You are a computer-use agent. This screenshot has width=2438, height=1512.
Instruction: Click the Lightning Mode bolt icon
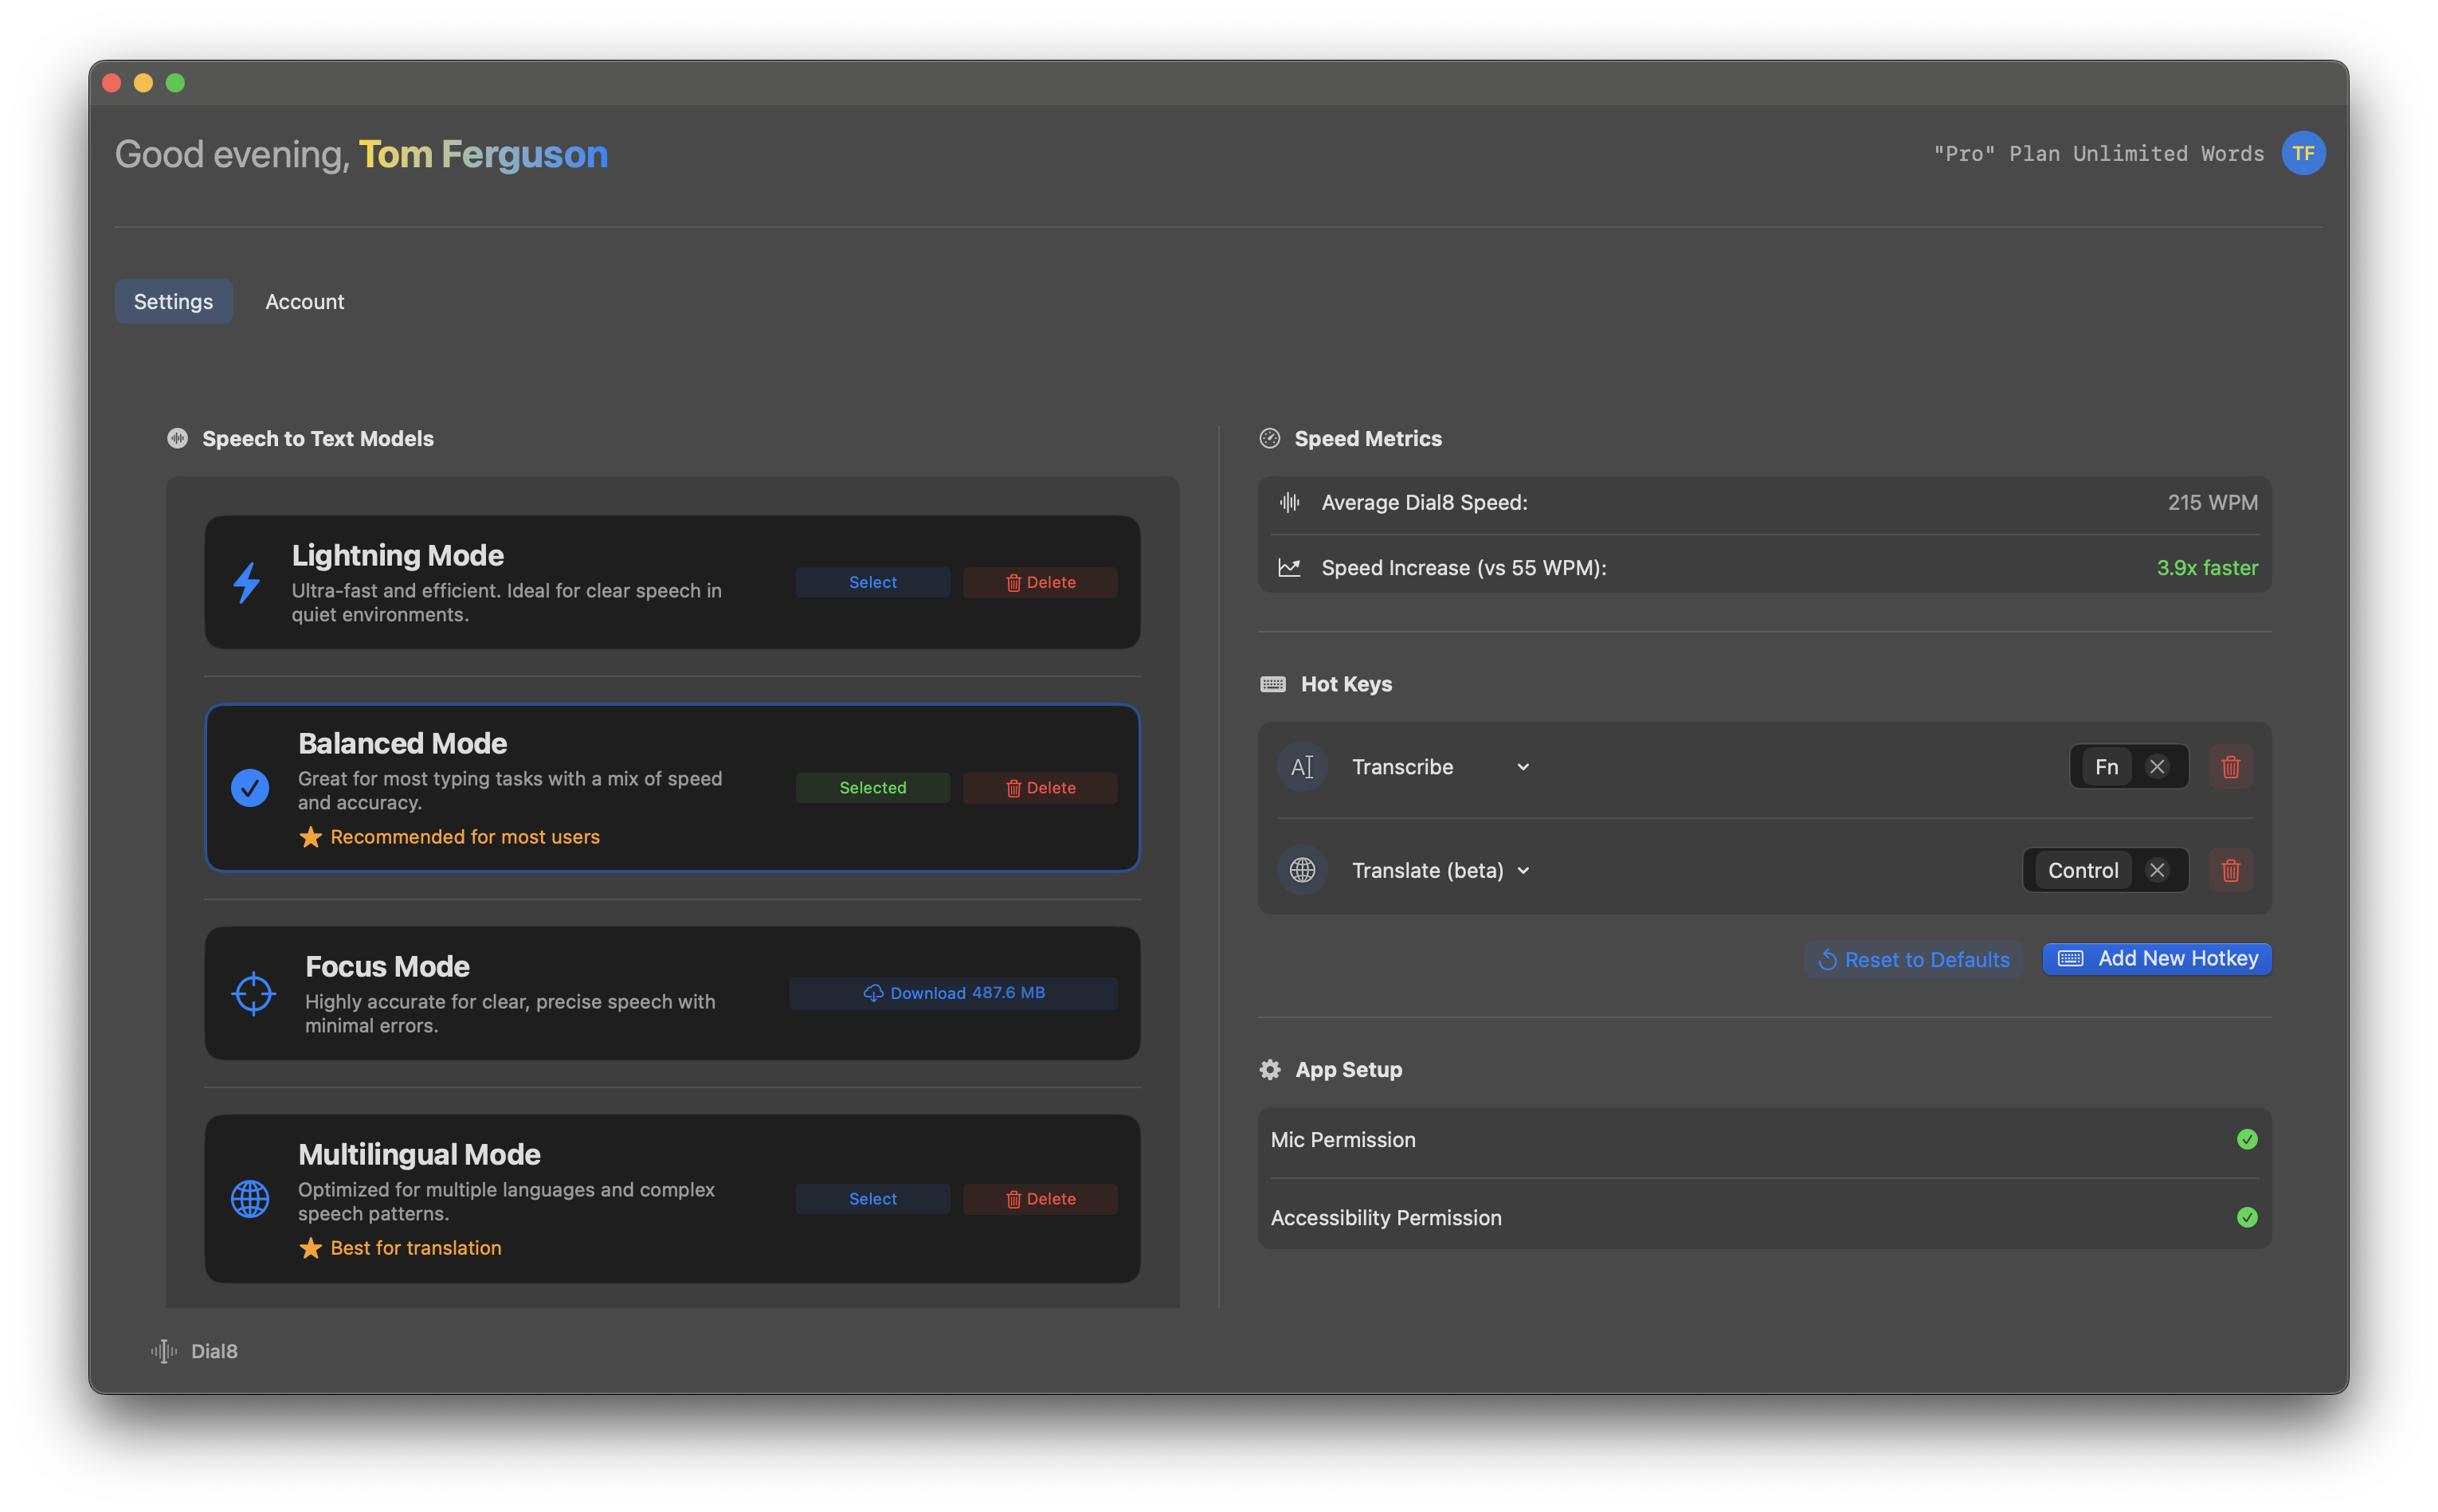[247, 582]
